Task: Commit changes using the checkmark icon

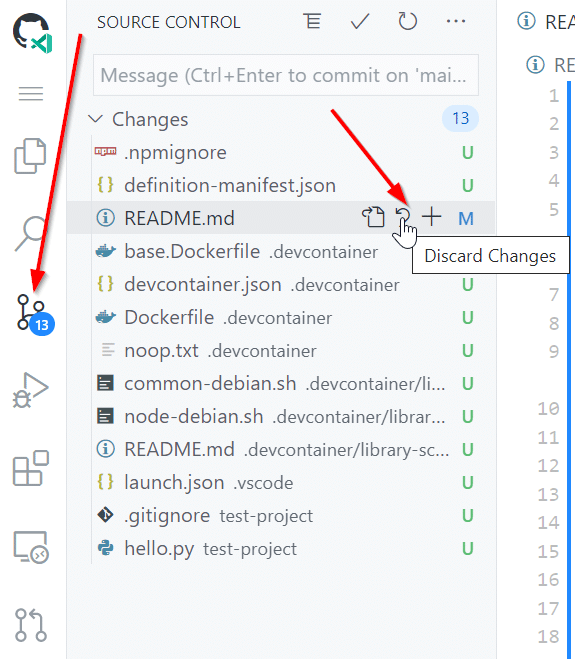Action: click(360, 21)
